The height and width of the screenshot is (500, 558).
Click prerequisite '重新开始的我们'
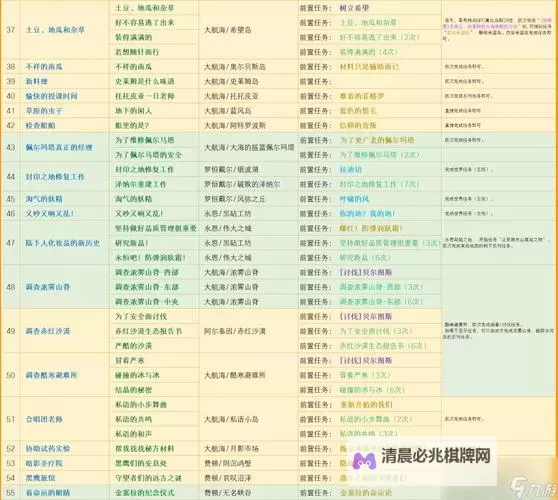[366, 405]
